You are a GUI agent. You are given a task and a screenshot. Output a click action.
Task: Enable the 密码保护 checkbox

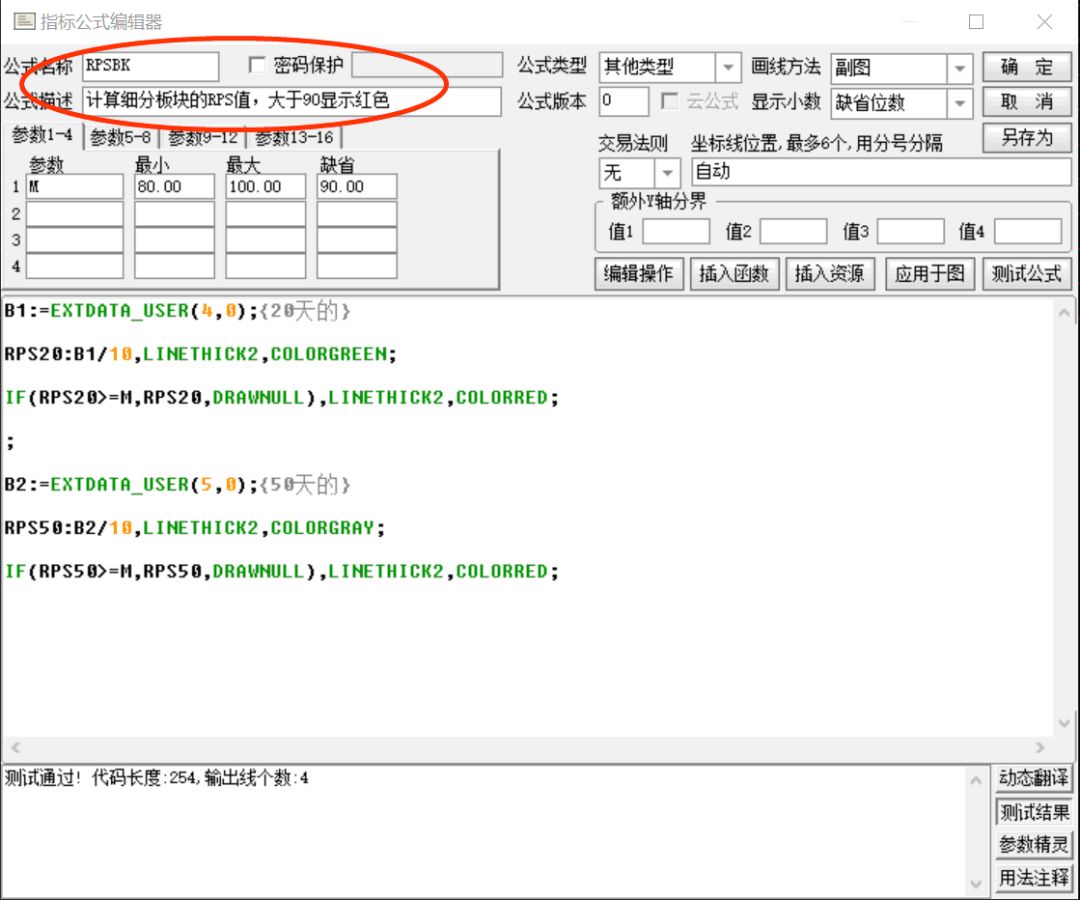point(258,66)
